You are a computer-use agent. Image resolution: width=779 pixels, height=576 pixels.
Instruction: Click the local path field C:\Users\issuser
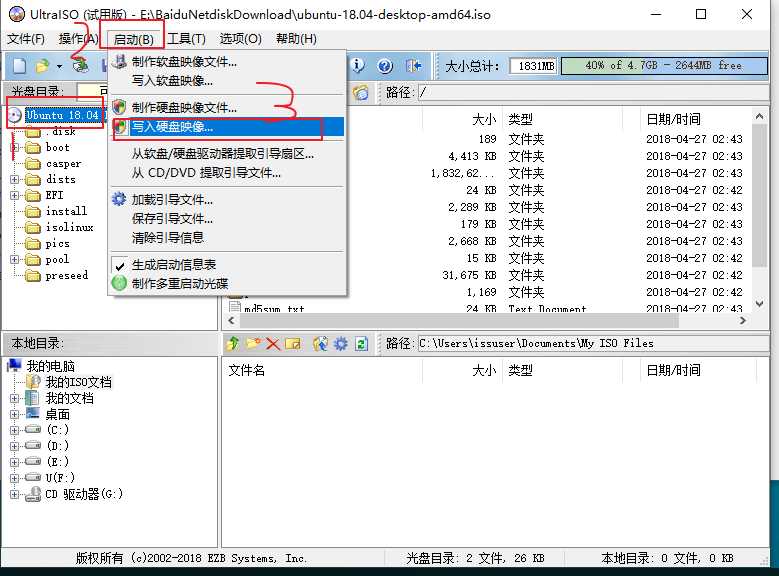[x=593, y=343]
